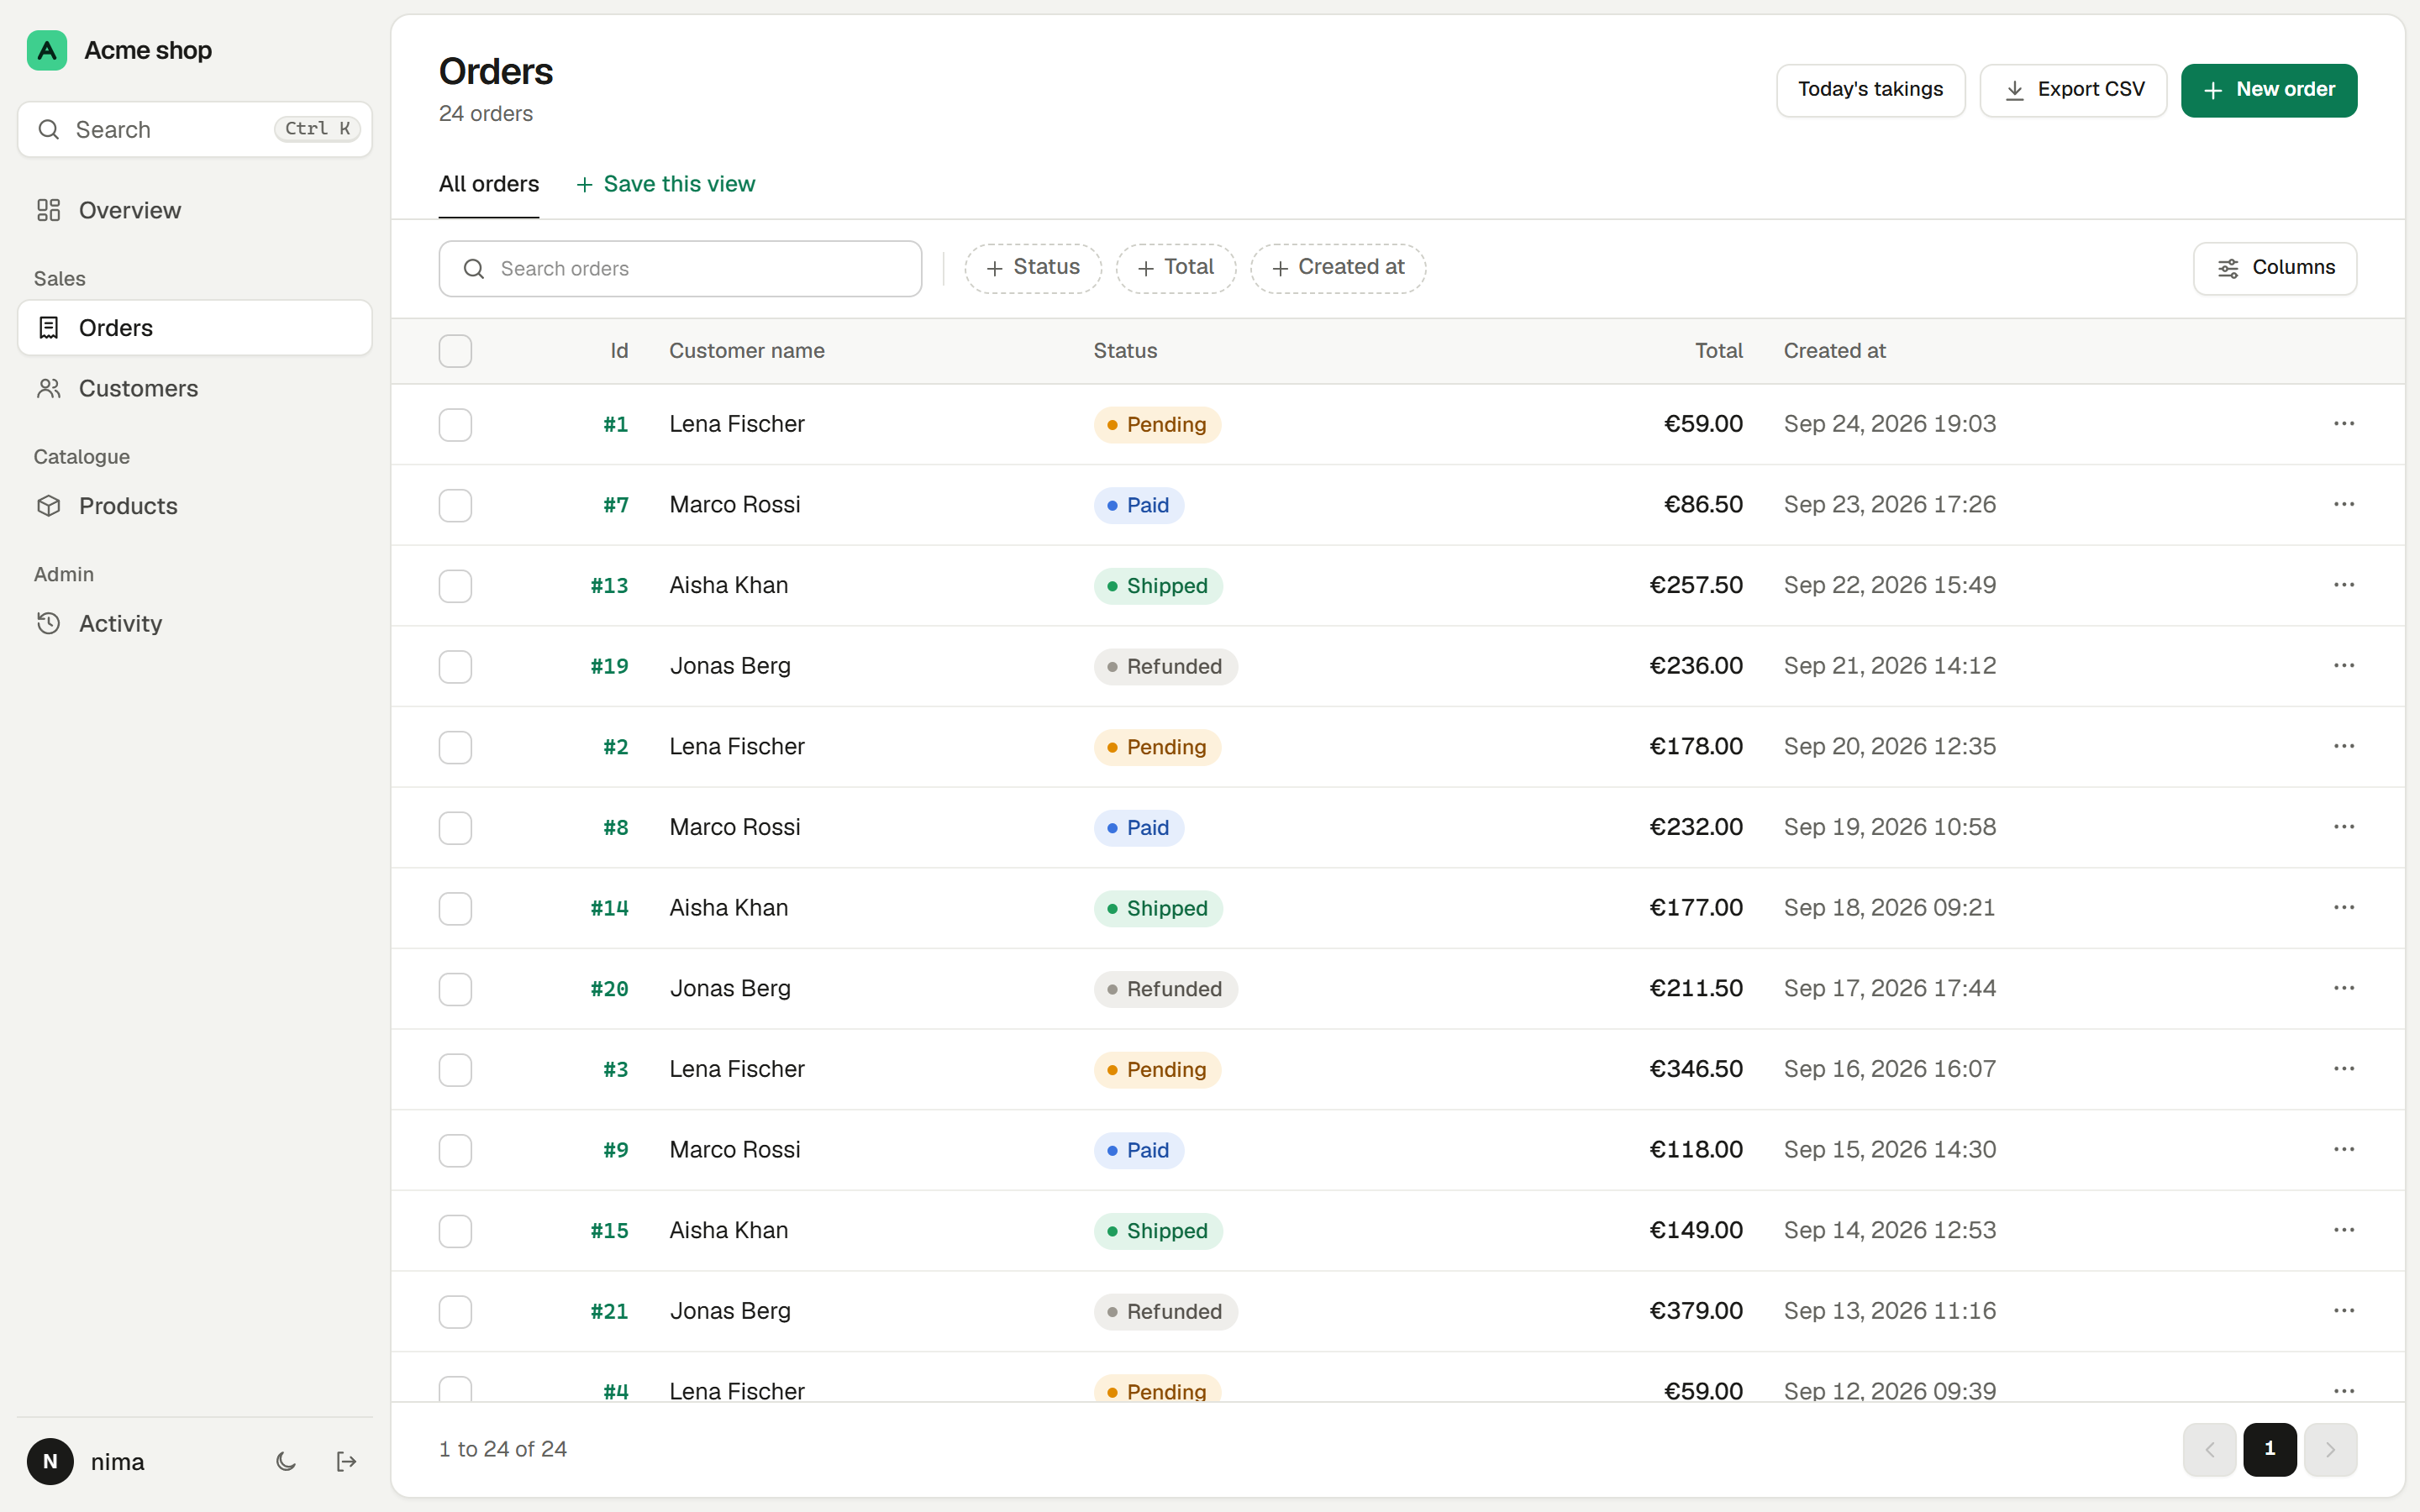Toggle dark mode moon icon
This screenshot has height=1512, width=2420.
click(286, 1462)
